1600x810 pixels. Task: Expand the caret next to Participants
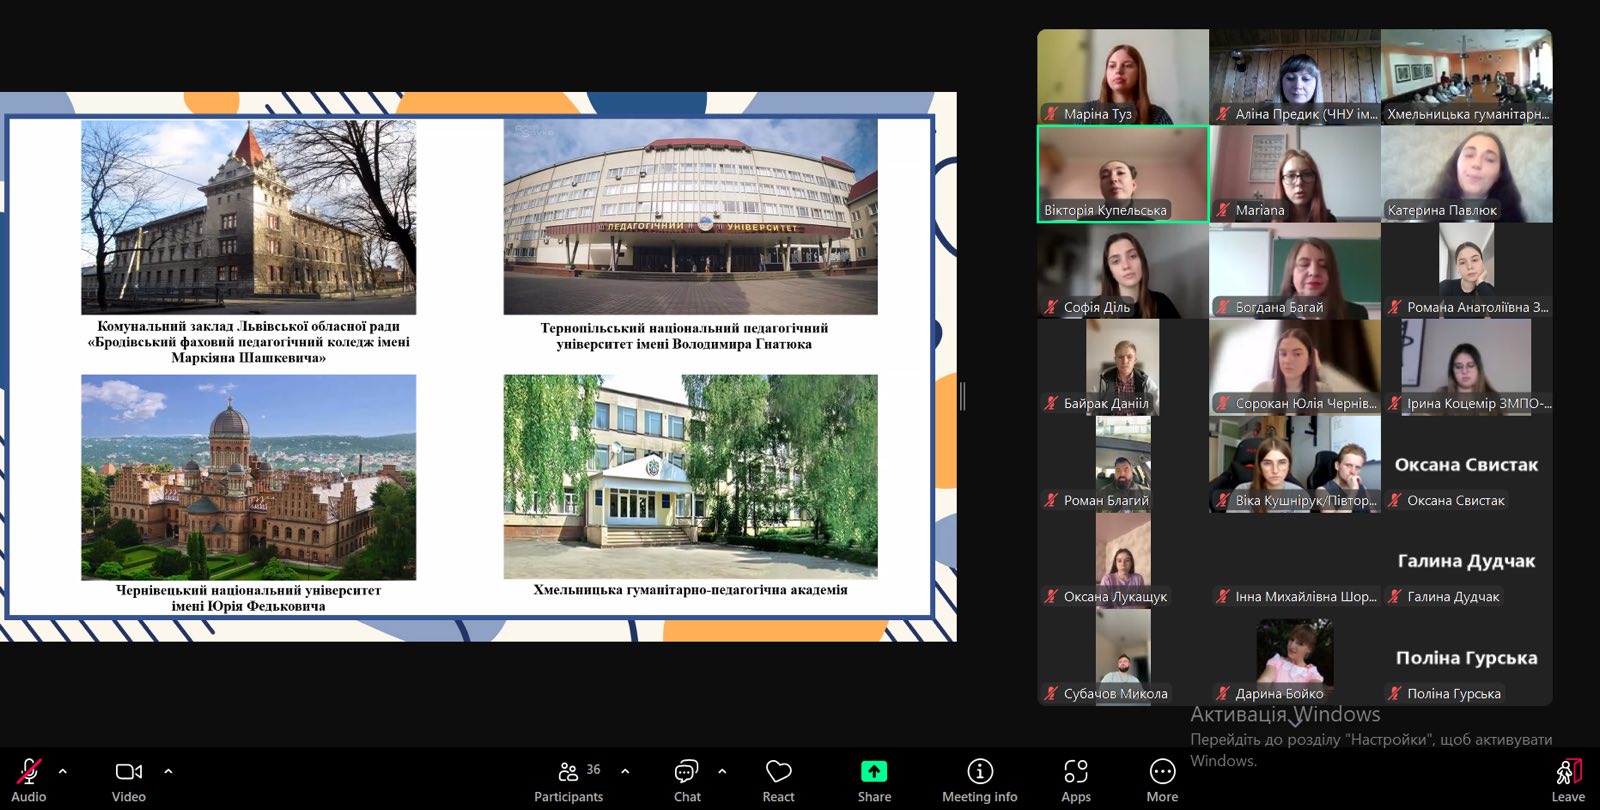[625, 771]
